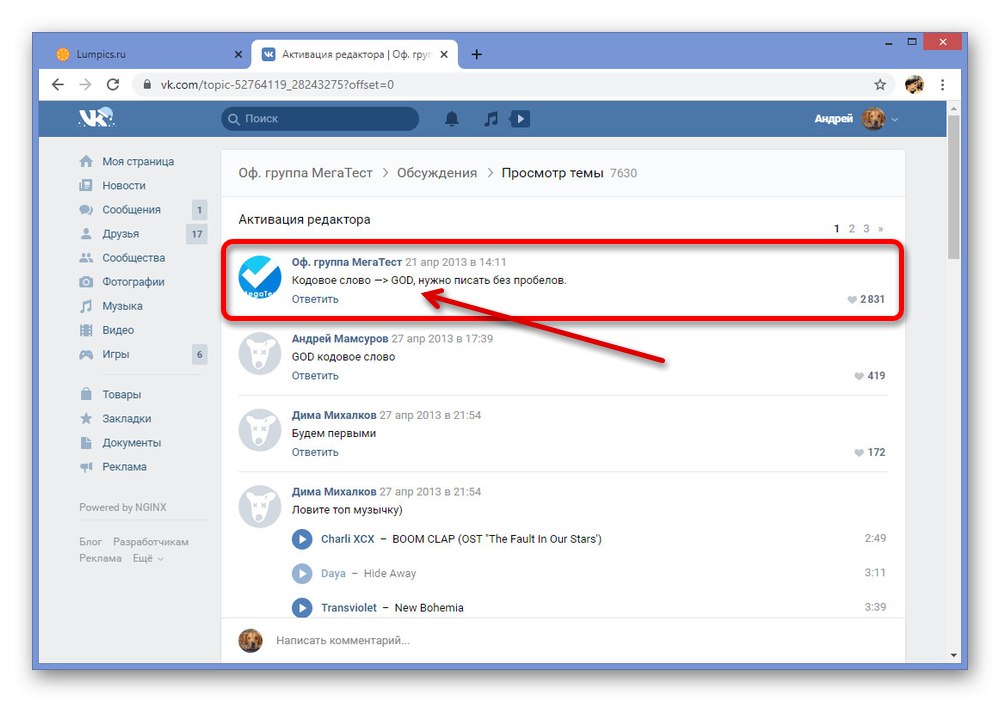
Task: Open Сообщества in the sidebar
Action: 122,258
